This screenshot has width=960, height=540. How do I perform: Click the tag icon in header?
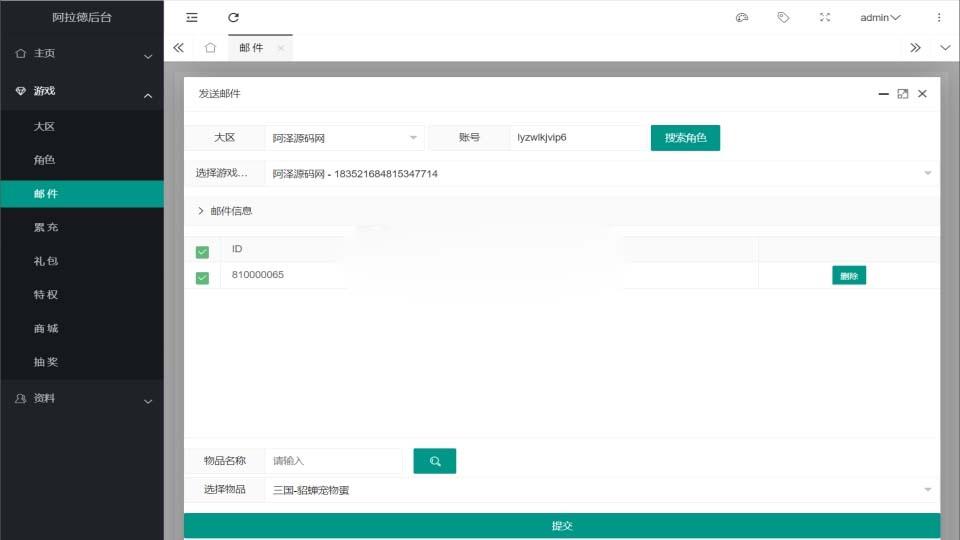coord(783,17)
